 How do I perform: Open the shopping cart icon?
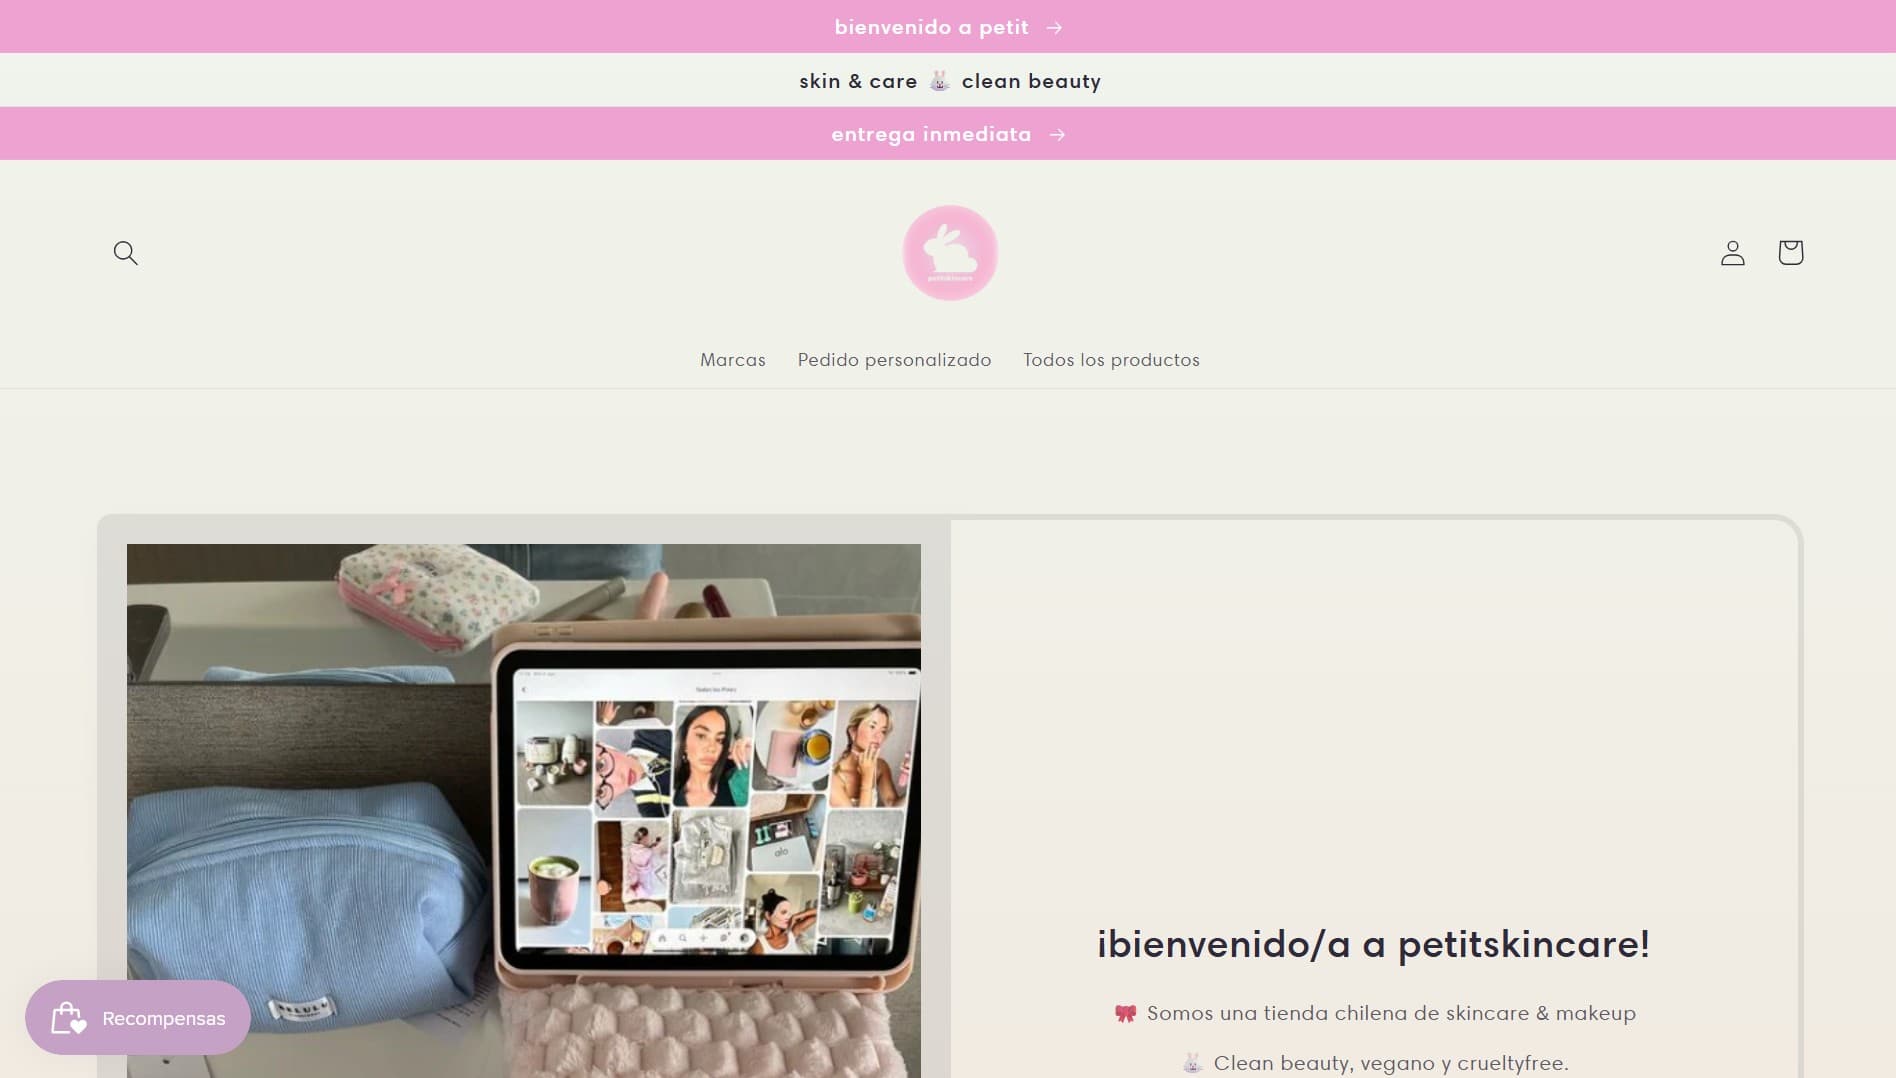tap(1791, 253)
